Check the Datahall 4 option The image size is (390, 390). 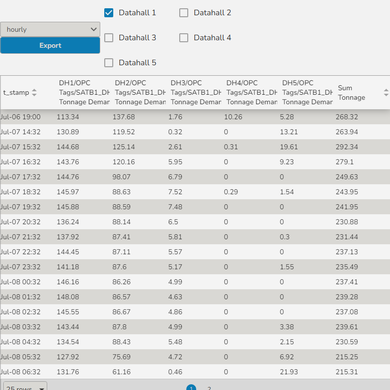(184, 38)
